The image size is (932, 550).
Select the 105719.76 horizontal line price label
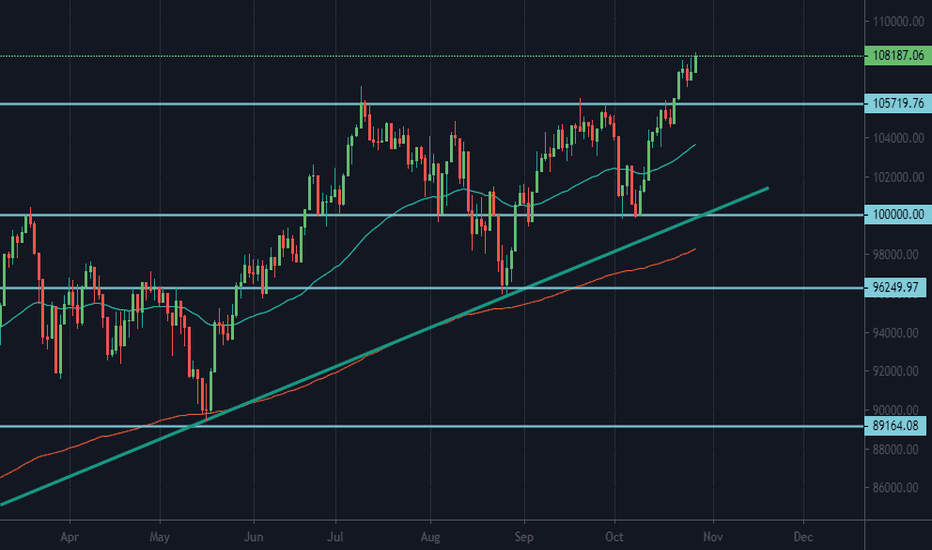tap(898, 103)
